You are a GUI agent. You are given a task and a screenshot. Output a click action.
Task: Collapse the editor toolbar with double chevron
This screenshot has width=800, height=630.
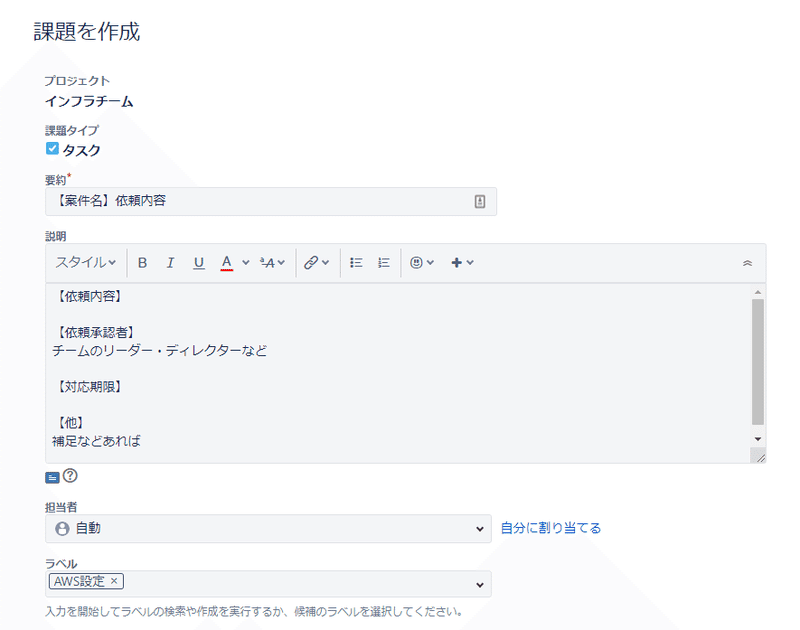click(747, 263)
